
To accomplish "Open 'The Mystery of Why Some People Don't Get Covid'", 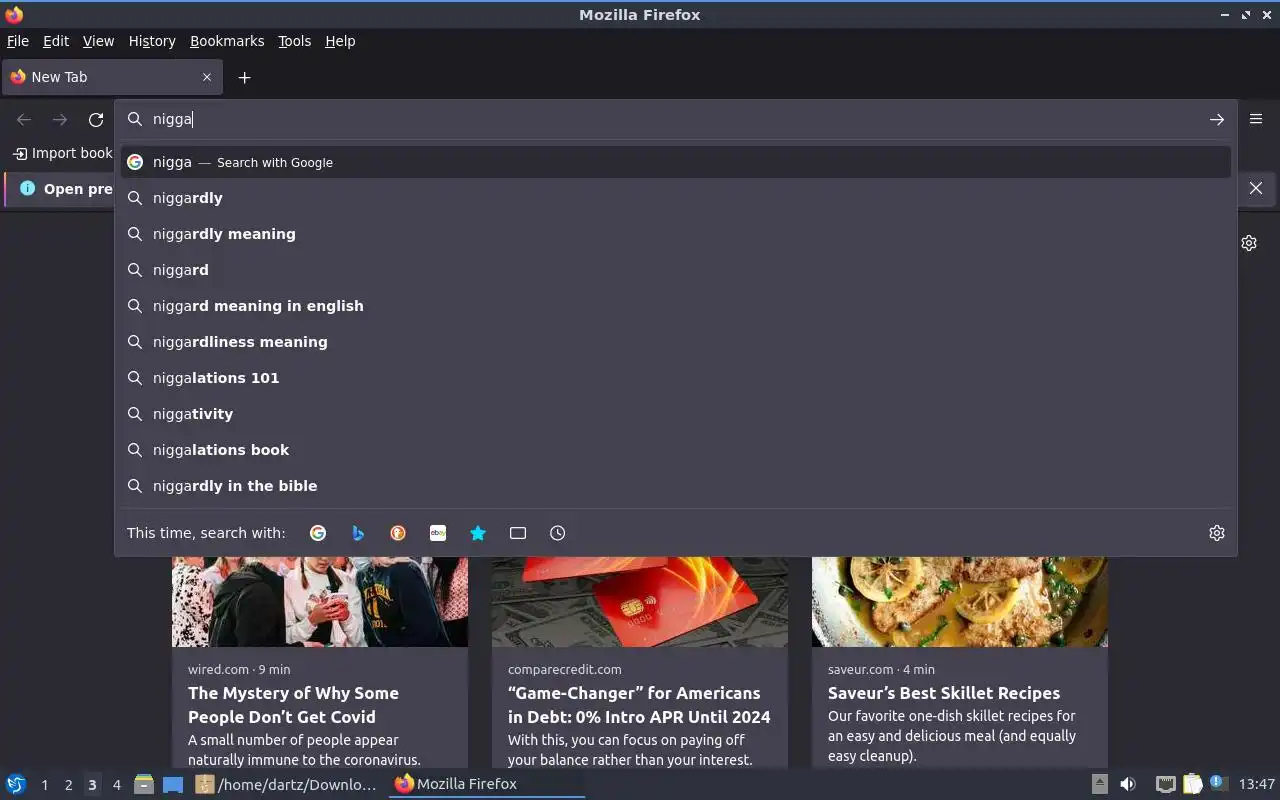I will 293,705.
